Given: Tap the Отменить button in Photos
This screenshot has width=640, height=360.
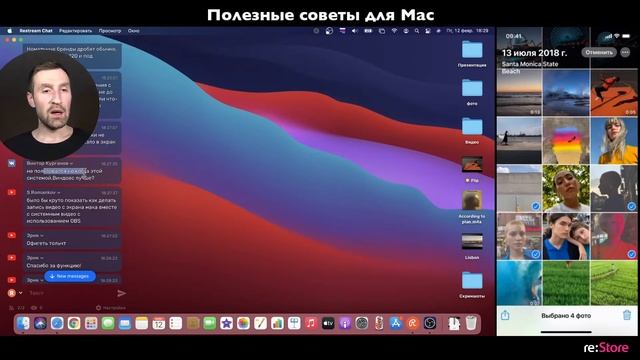Looking at the screenshot, I should 599,52.
